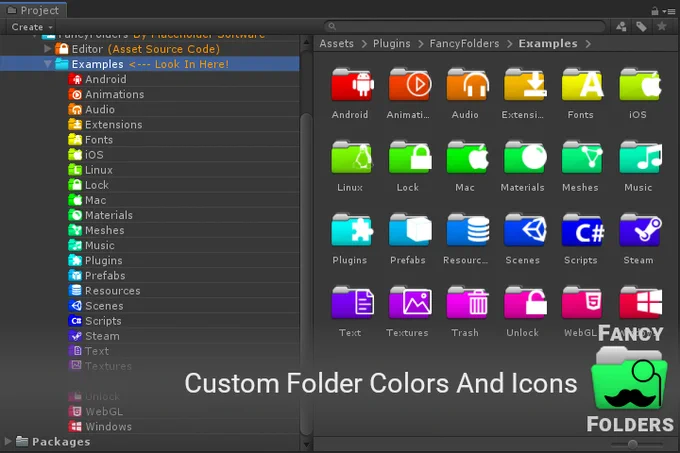Screen dimensions: 680x453
Task: Select the Unlock folder icon in grid
Action: click(x=525, y=303)
